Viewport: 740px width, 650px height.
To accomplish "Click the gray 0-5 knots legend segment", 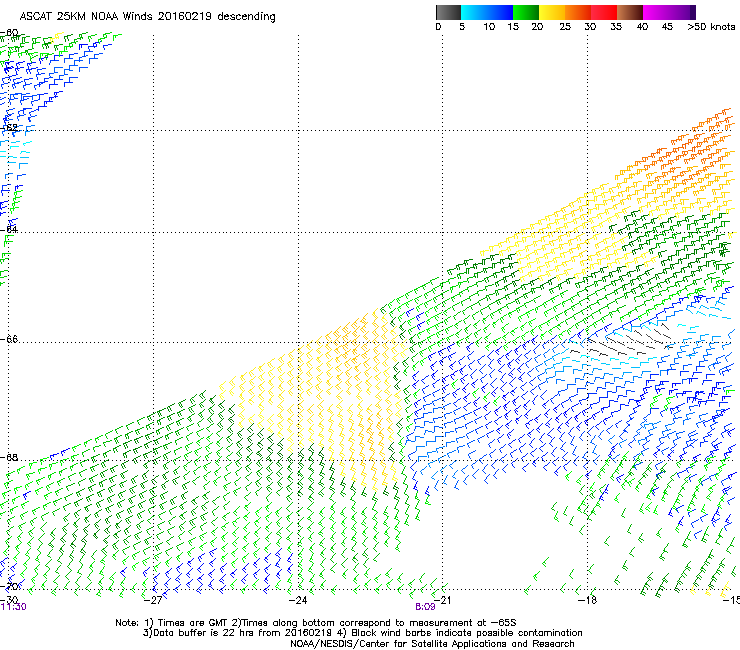I will click(448, 12).
